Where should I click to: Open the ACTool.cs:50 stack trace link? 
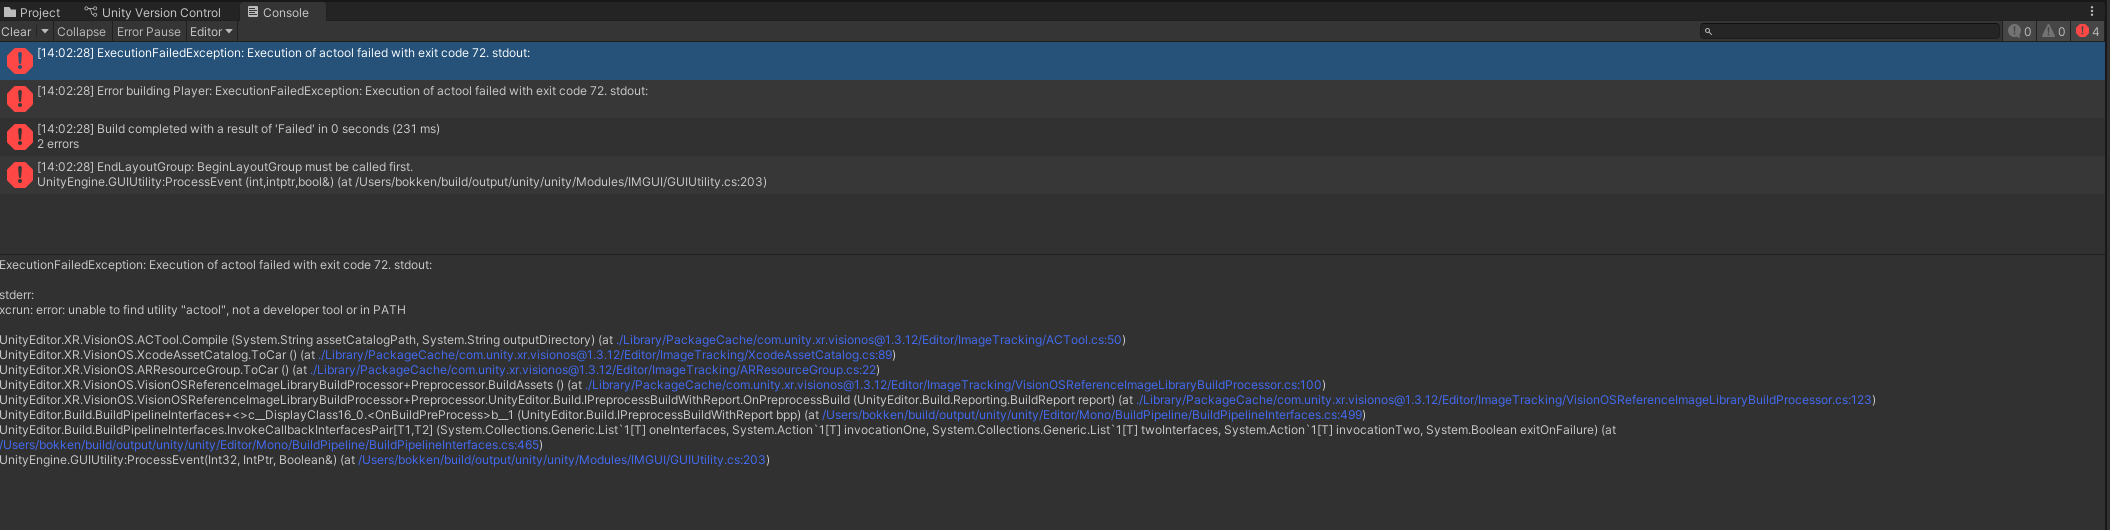(x=870, y=340)
